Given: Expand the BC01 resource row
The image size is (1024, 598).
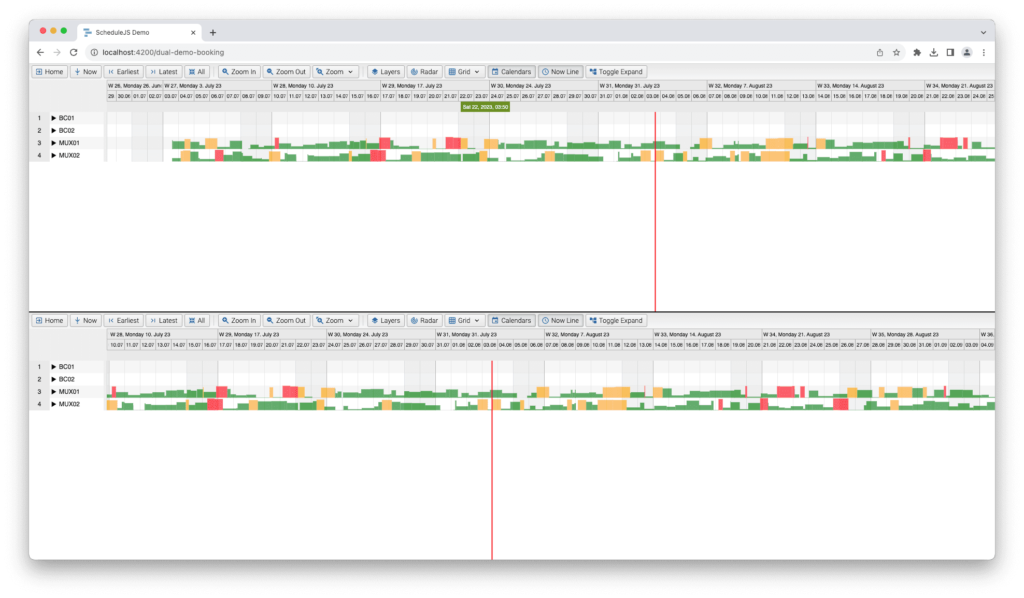Looking at the screenshot, I should [54, 117].
